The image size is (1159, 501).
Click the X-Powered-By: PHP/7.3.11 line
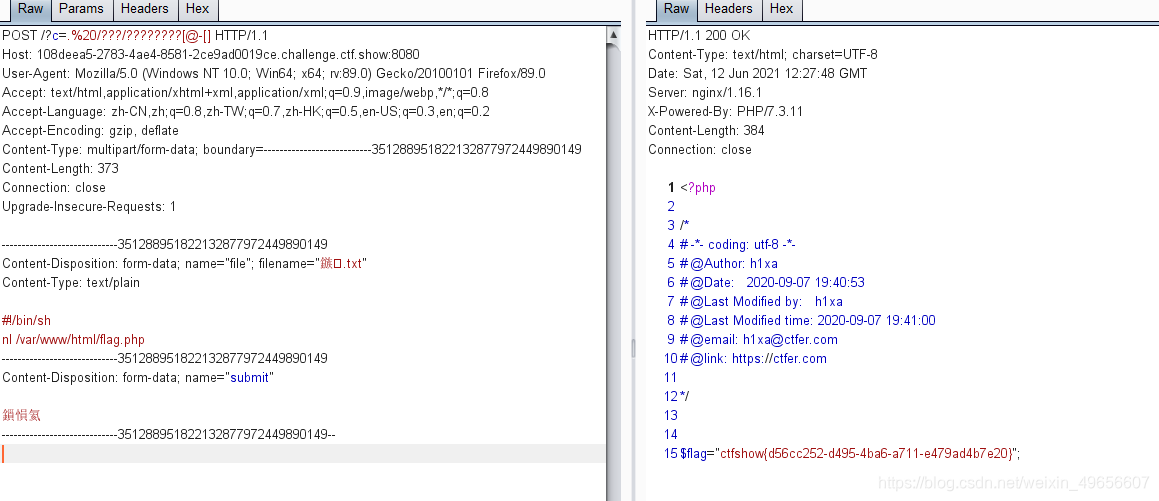[725, 112]
